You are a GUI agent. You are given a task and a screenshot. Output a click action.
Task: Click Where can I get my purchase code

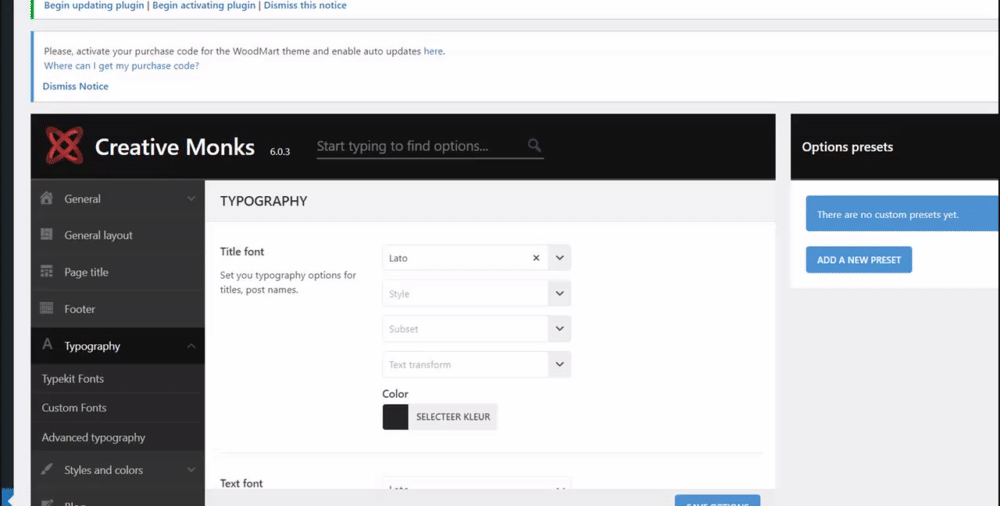click(121, 66)
